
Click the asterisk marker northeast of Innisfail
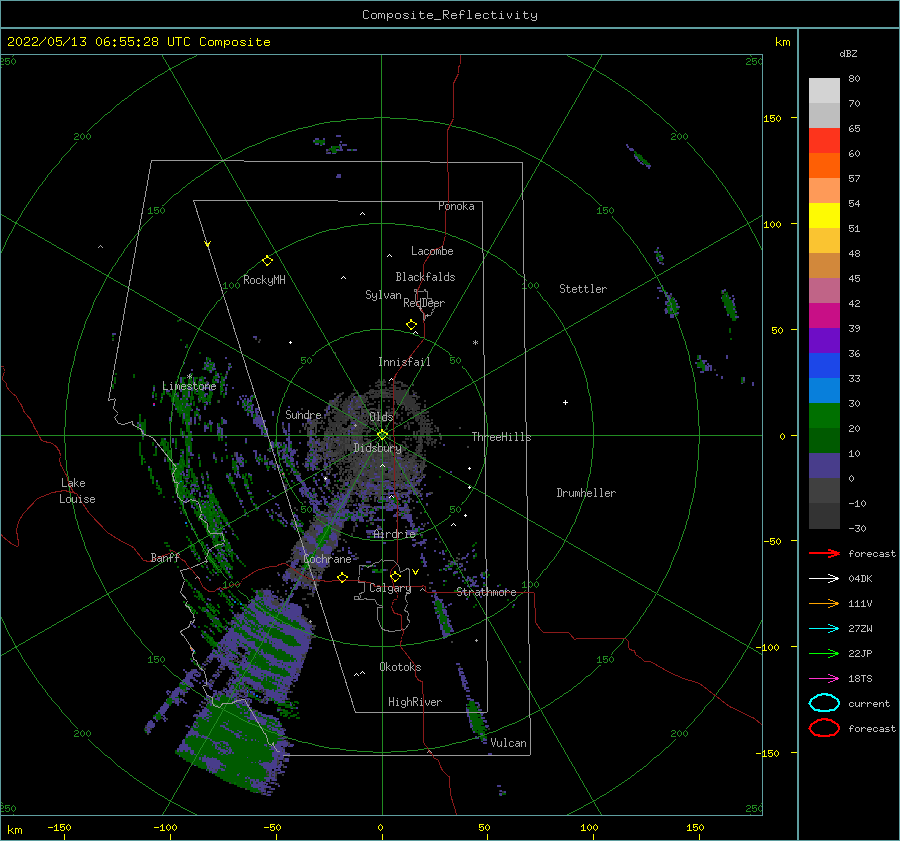(475, 343)
